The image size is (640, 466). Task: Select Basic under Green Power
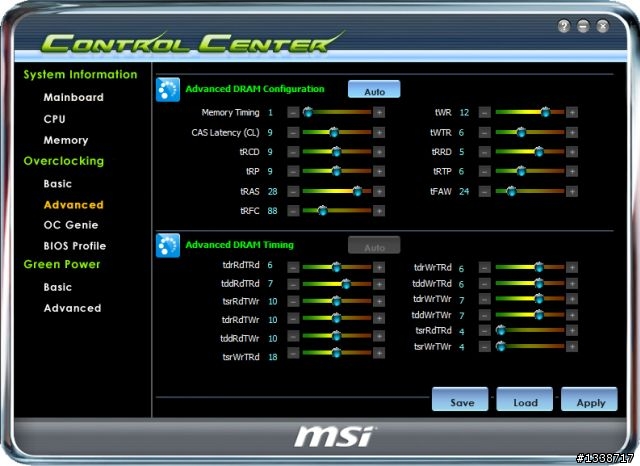tap(58, 287)
